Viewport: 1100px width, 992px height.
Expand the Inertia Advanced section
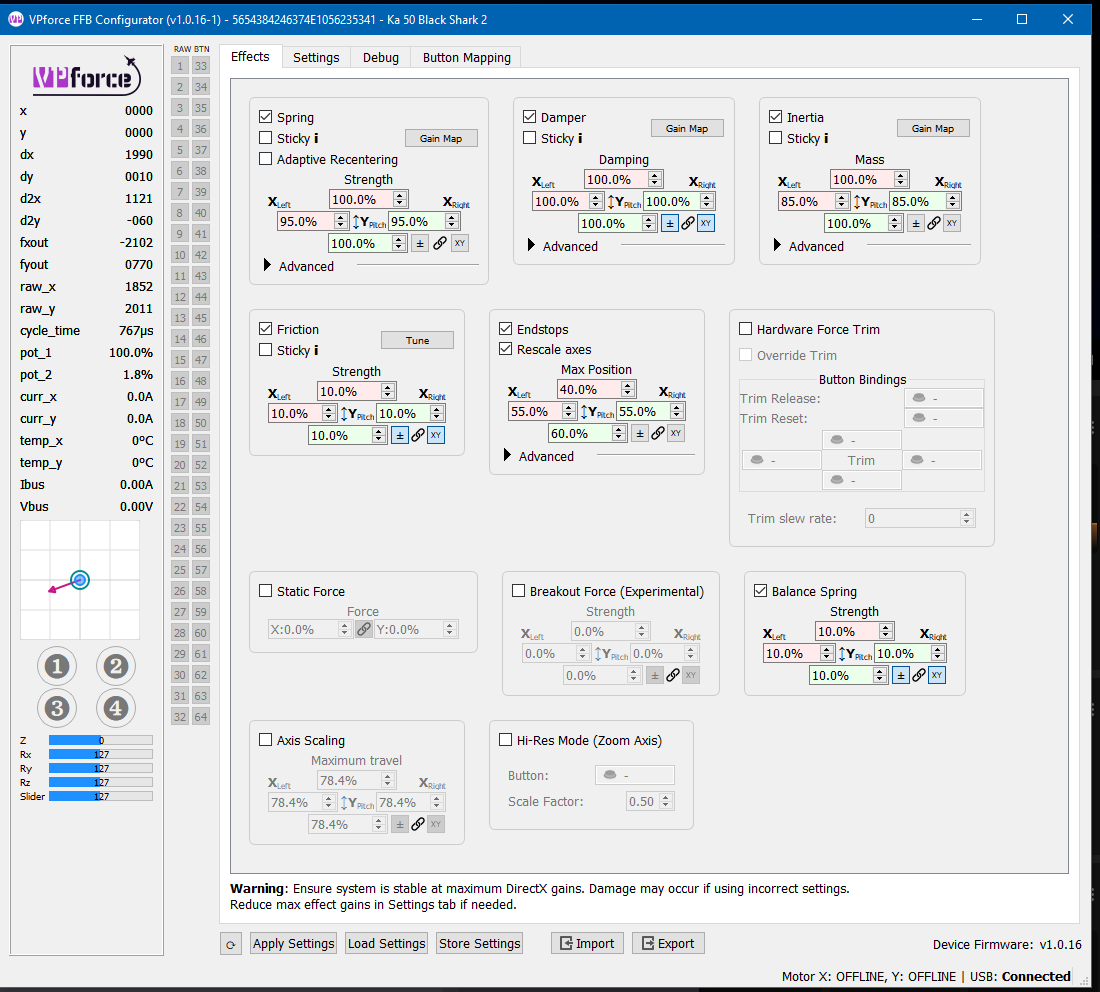pos(777,246)
